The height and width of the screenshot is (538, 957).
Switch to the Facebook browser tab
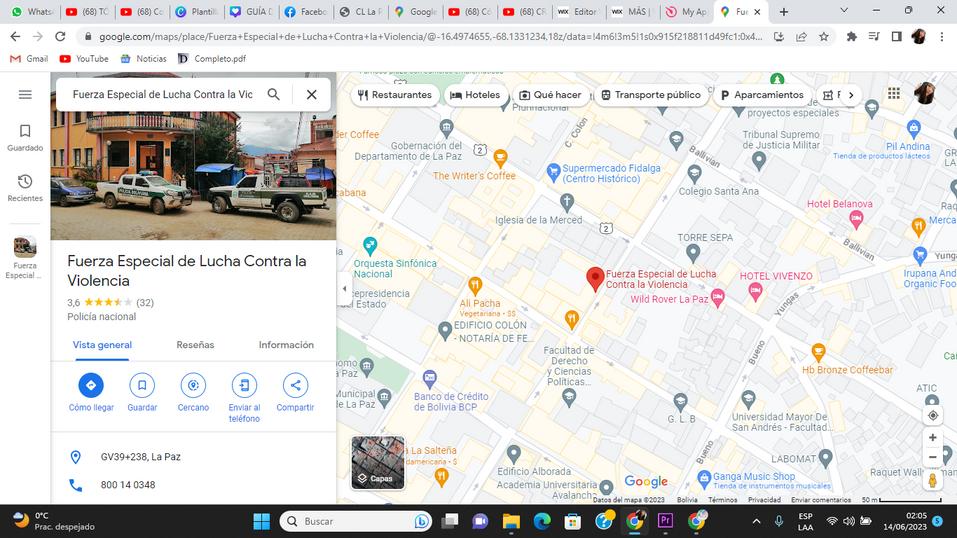coord(306,12)
